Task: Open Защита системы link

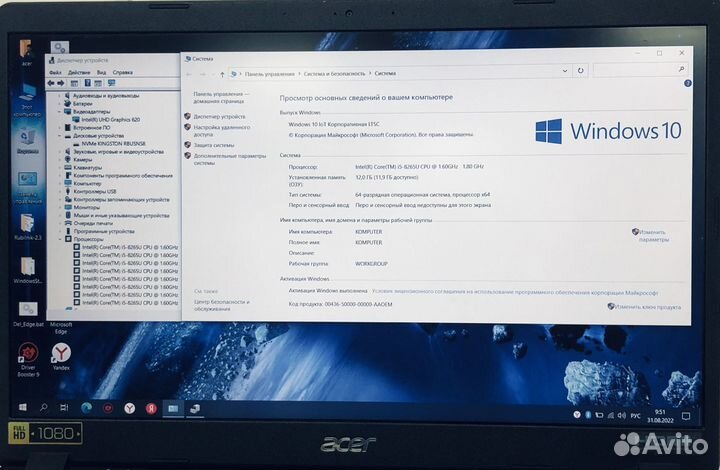Action: pos(214,145)
